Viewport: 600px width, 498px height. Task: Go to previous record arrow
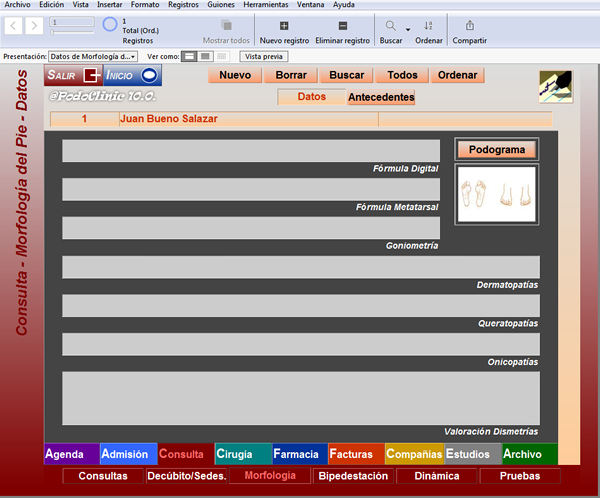[x=13, y=26]
